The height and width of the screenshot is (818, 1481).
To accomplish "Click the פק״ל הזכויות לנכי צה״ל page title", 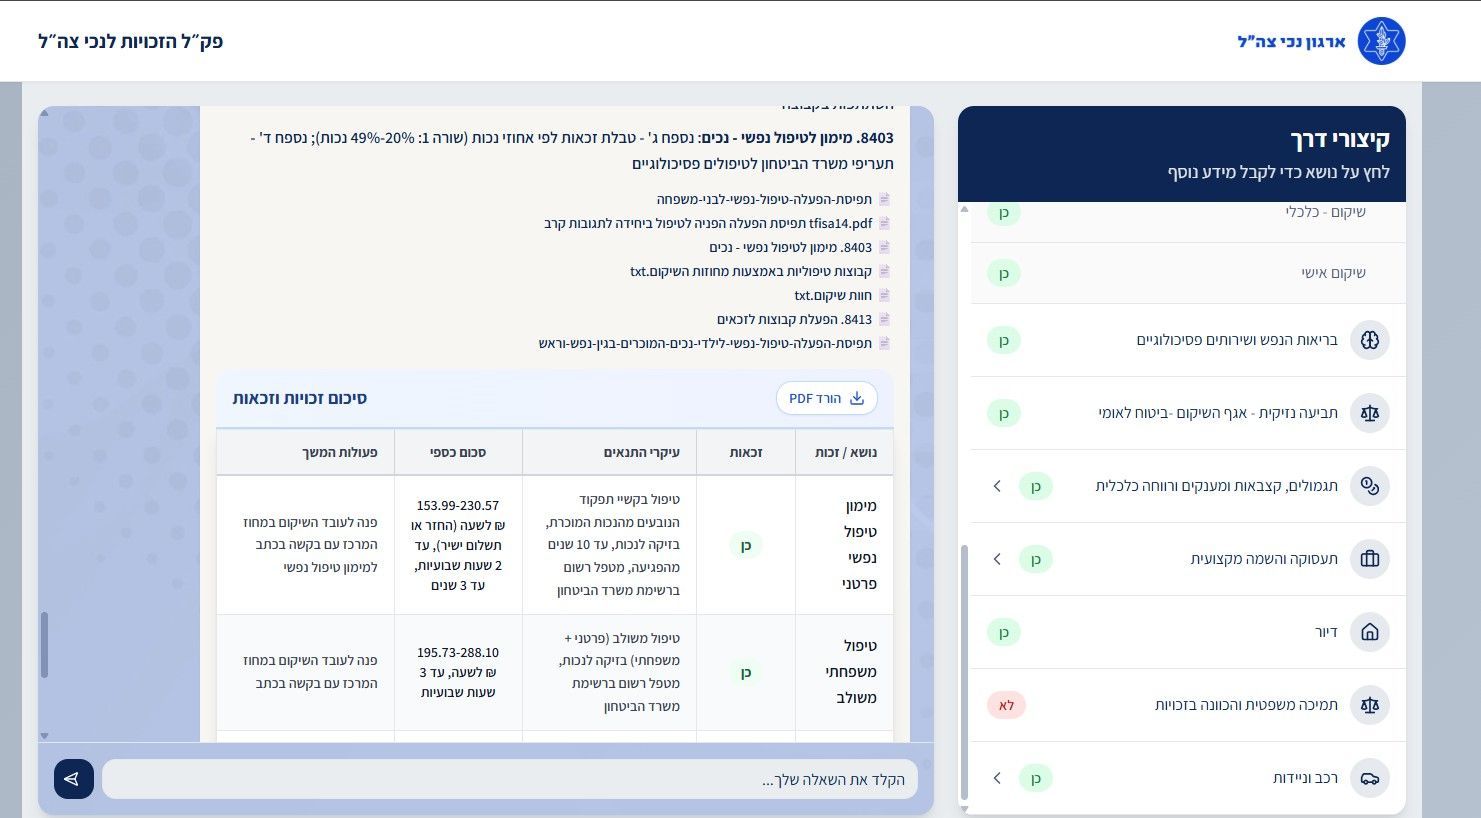I will coord(131,41).
